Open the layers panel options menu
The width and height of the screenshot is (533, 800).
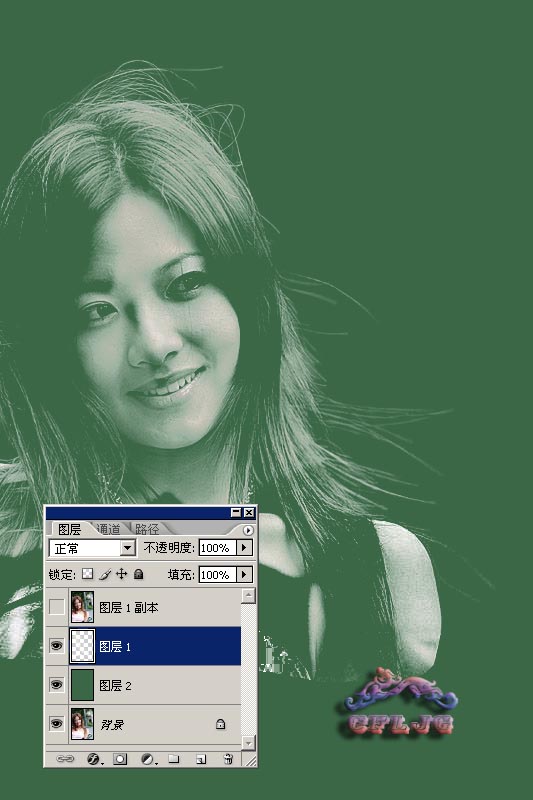pyautogui.click(x=248, y=530)
